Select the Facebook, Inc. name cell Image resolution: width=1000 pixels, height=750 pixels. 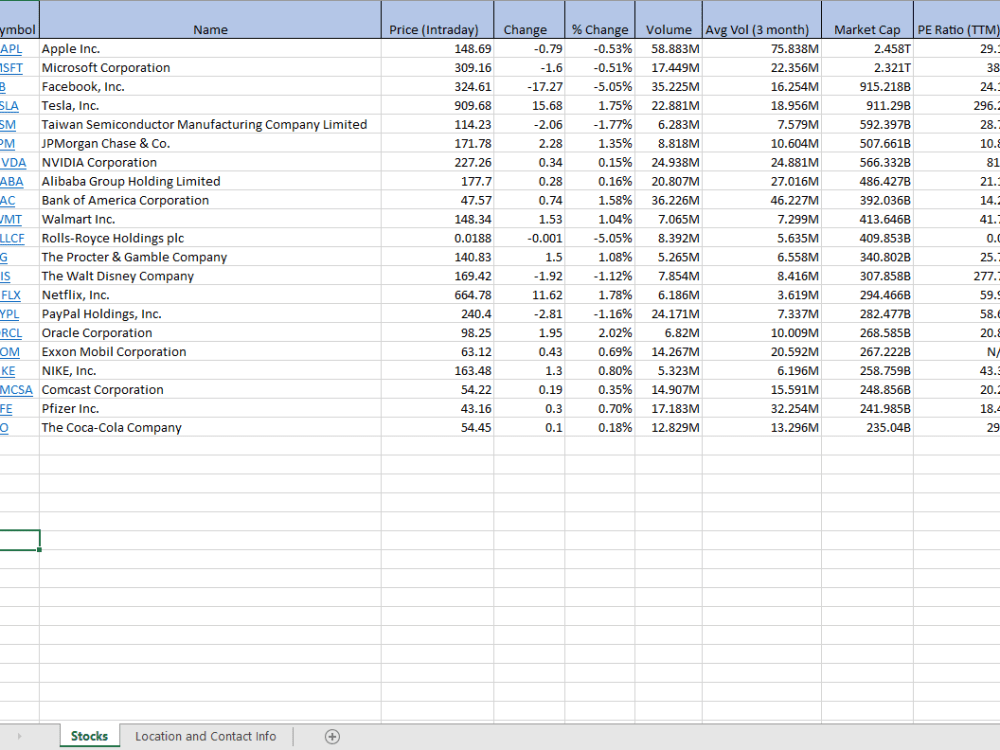pyautogui.click(x=210, y=87)
